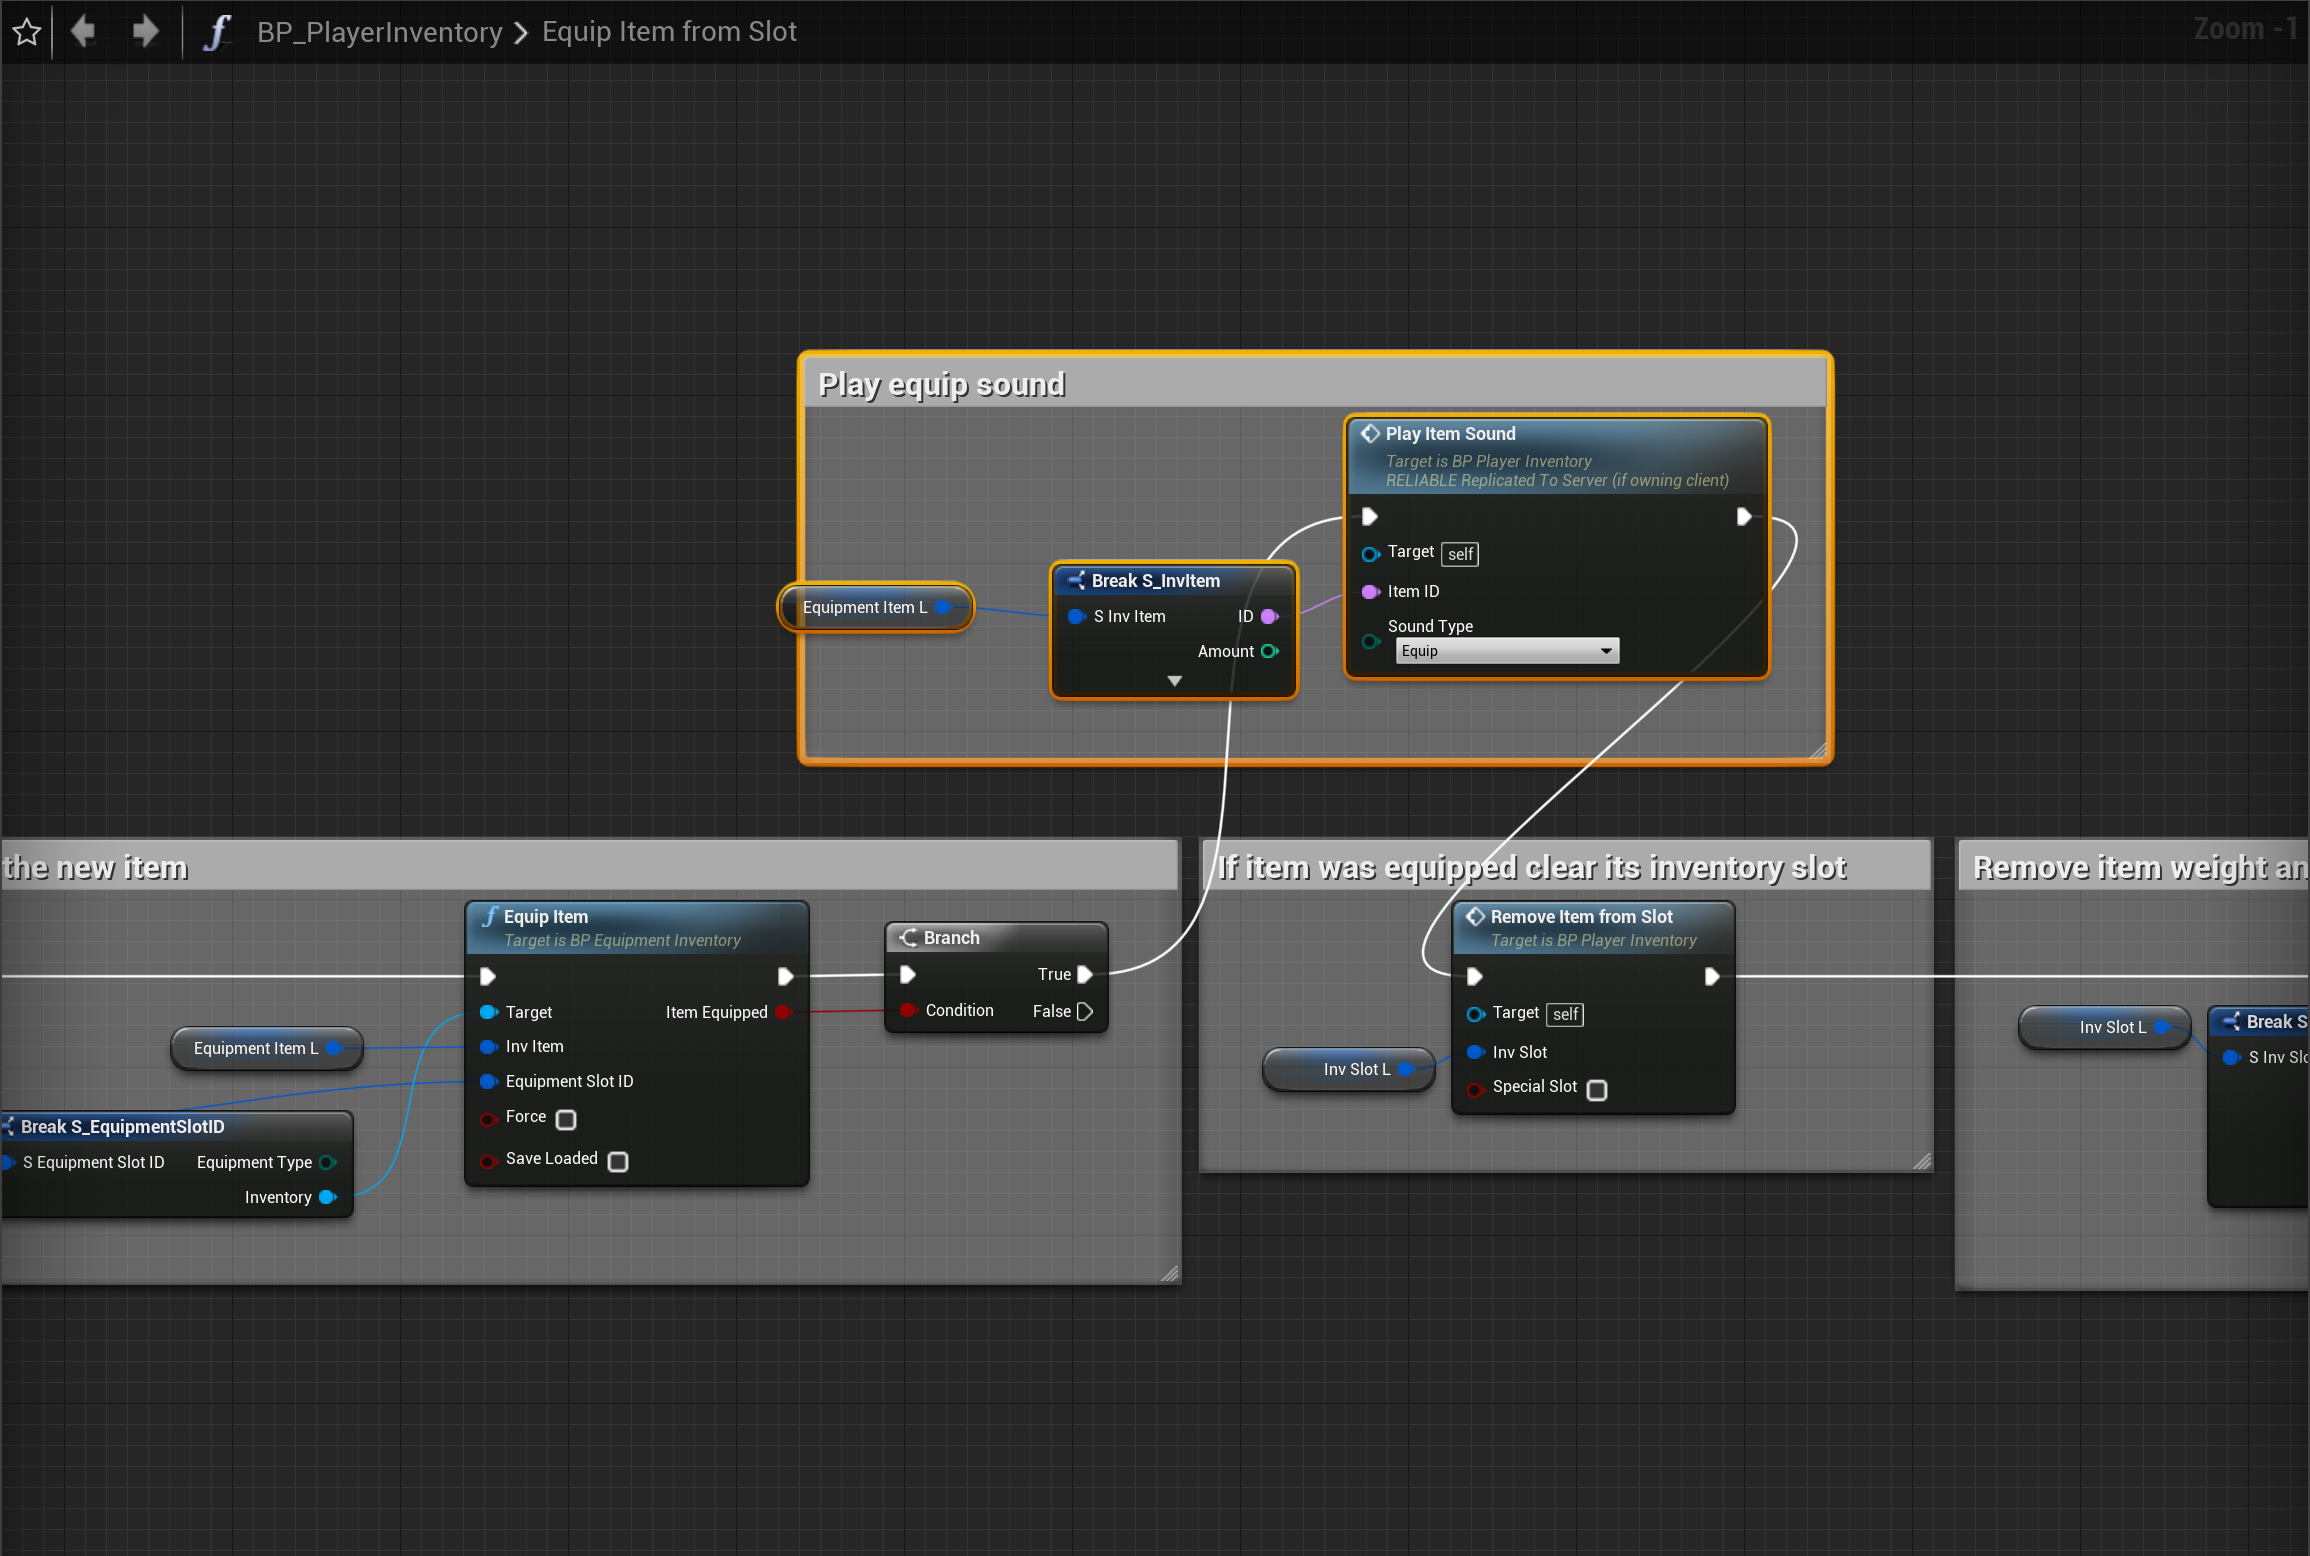The height and width of the screenshot is (1556, 2310).
Task: Navigate forward with the right arrow
Action: point(145,31)
